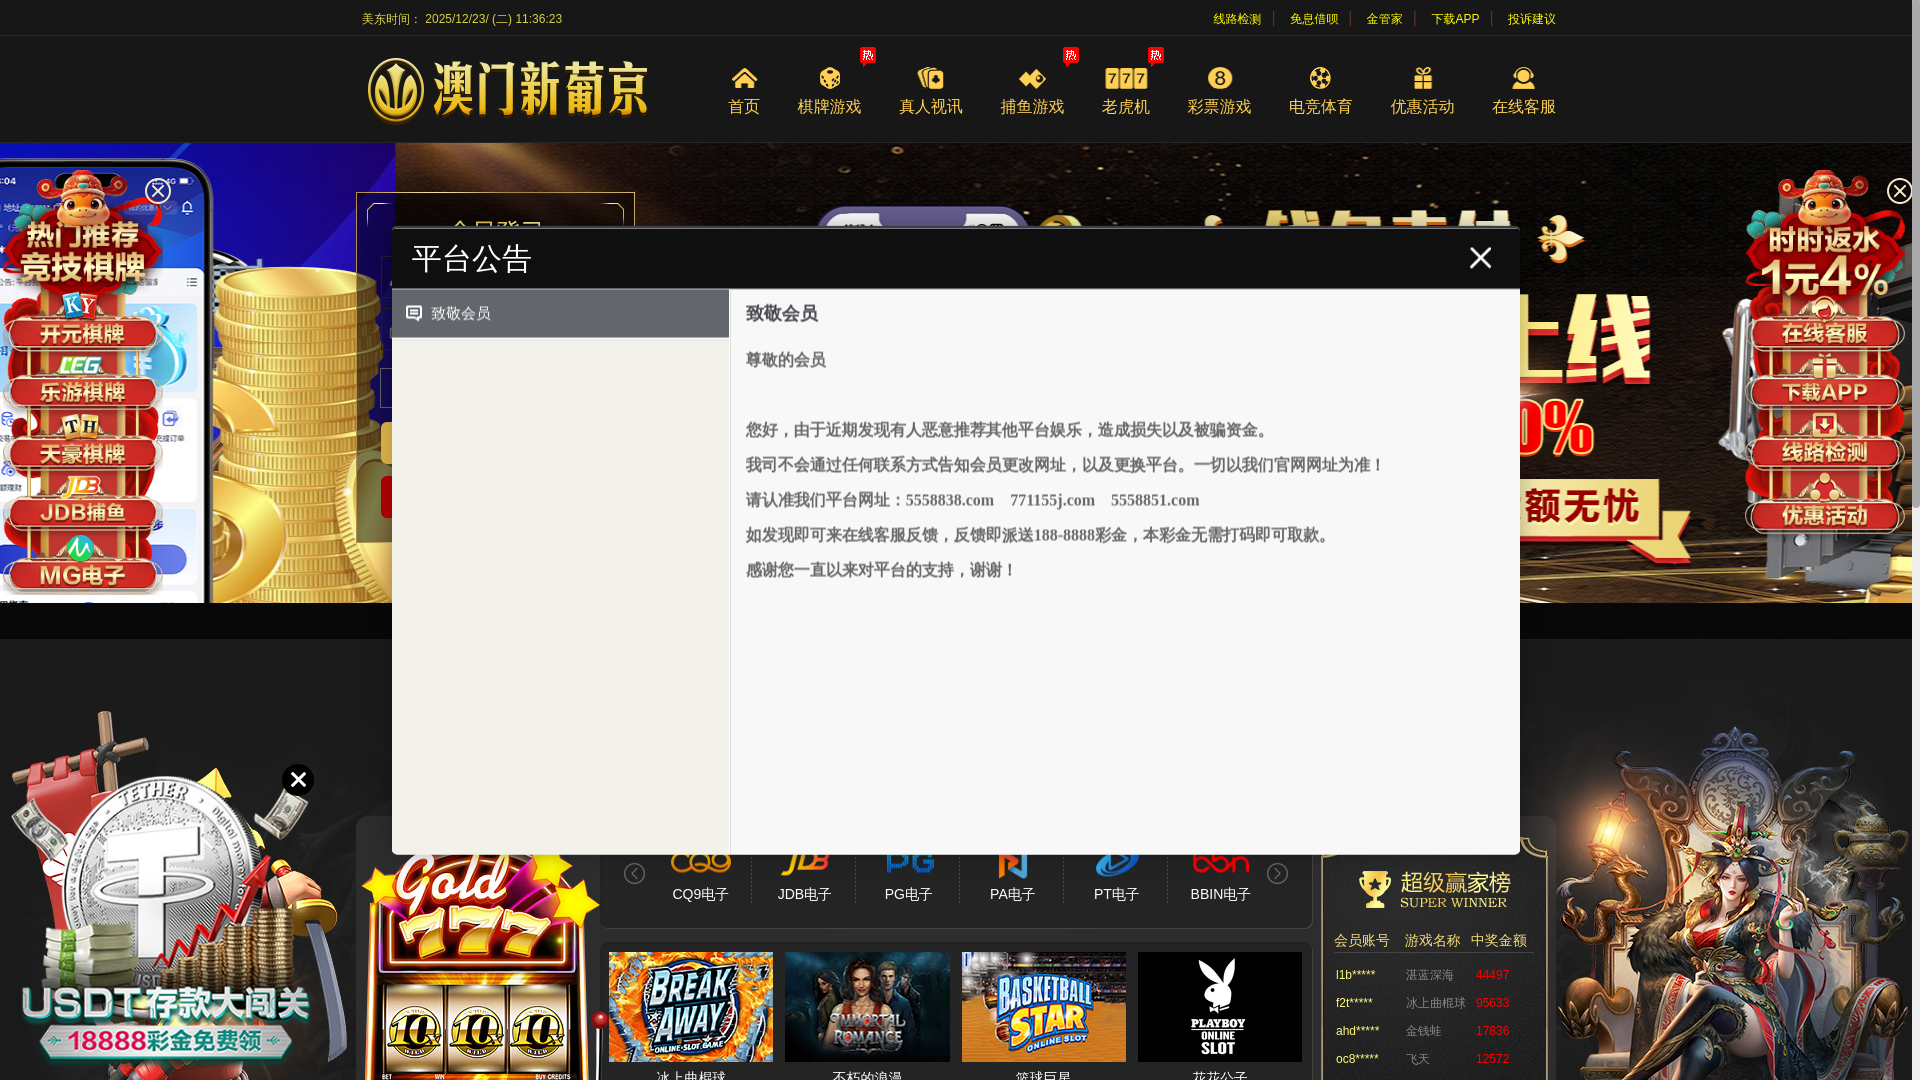Click the 线路检测 top link
1920x1080 pixels.
(1237, 19)
